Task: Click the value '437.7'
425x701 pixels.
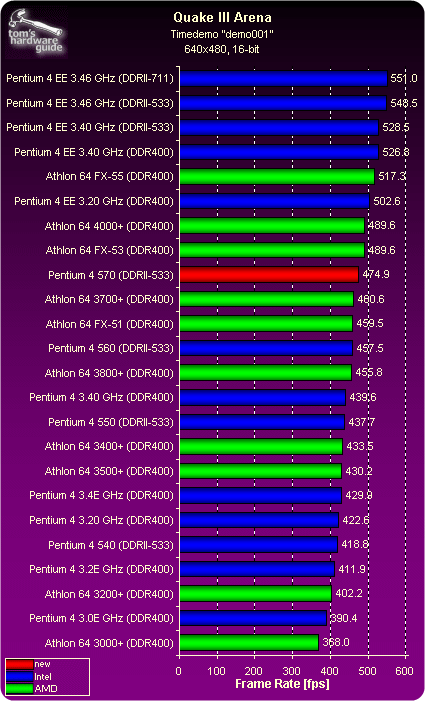Action: (362, 422)
